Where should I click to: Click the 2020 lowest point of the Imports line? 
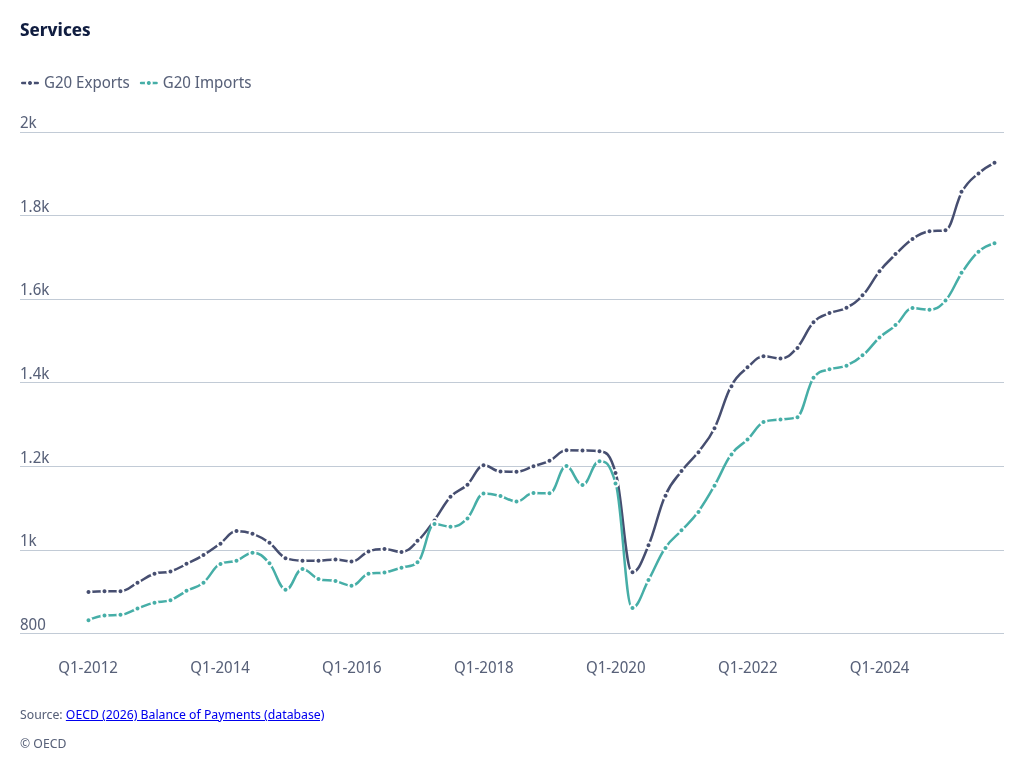[x=632, y=607]
